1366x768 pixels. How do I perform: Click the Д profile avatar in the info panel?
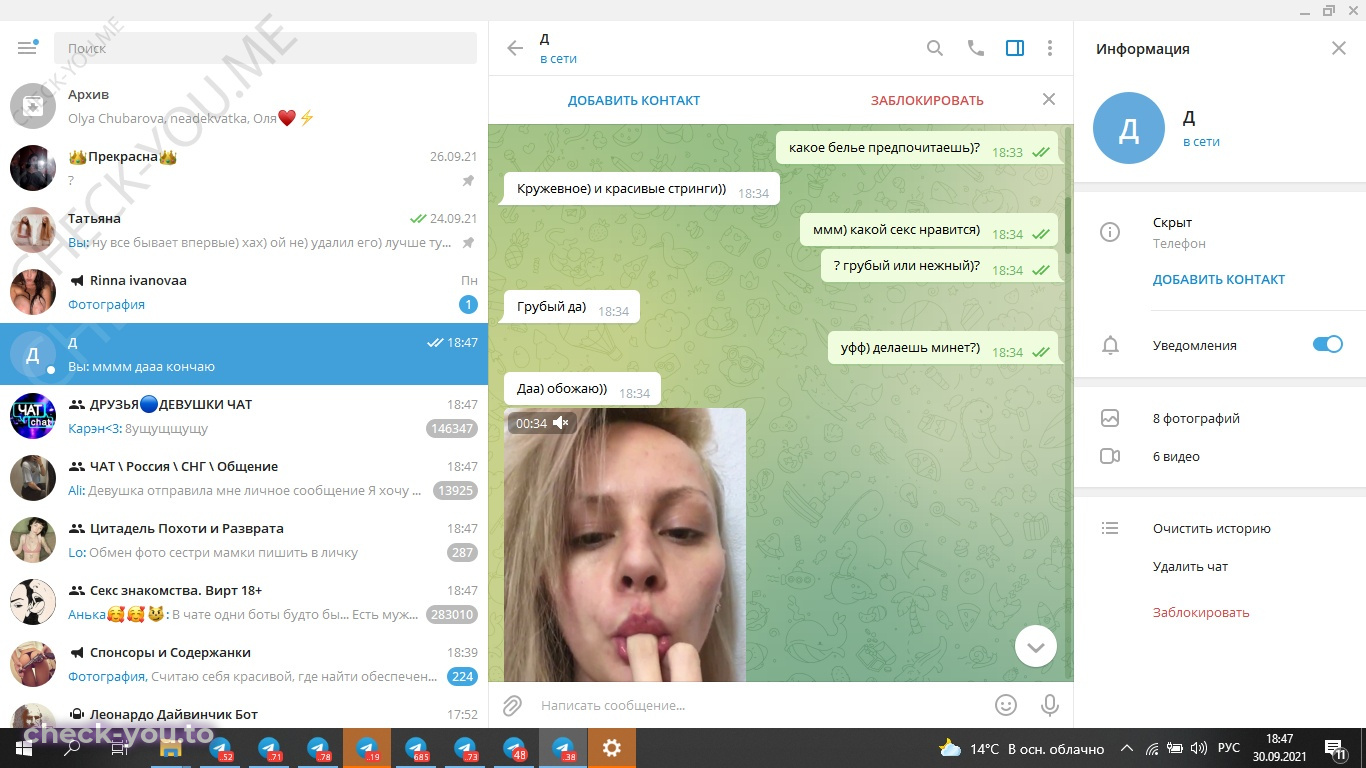coord(1129,128)
